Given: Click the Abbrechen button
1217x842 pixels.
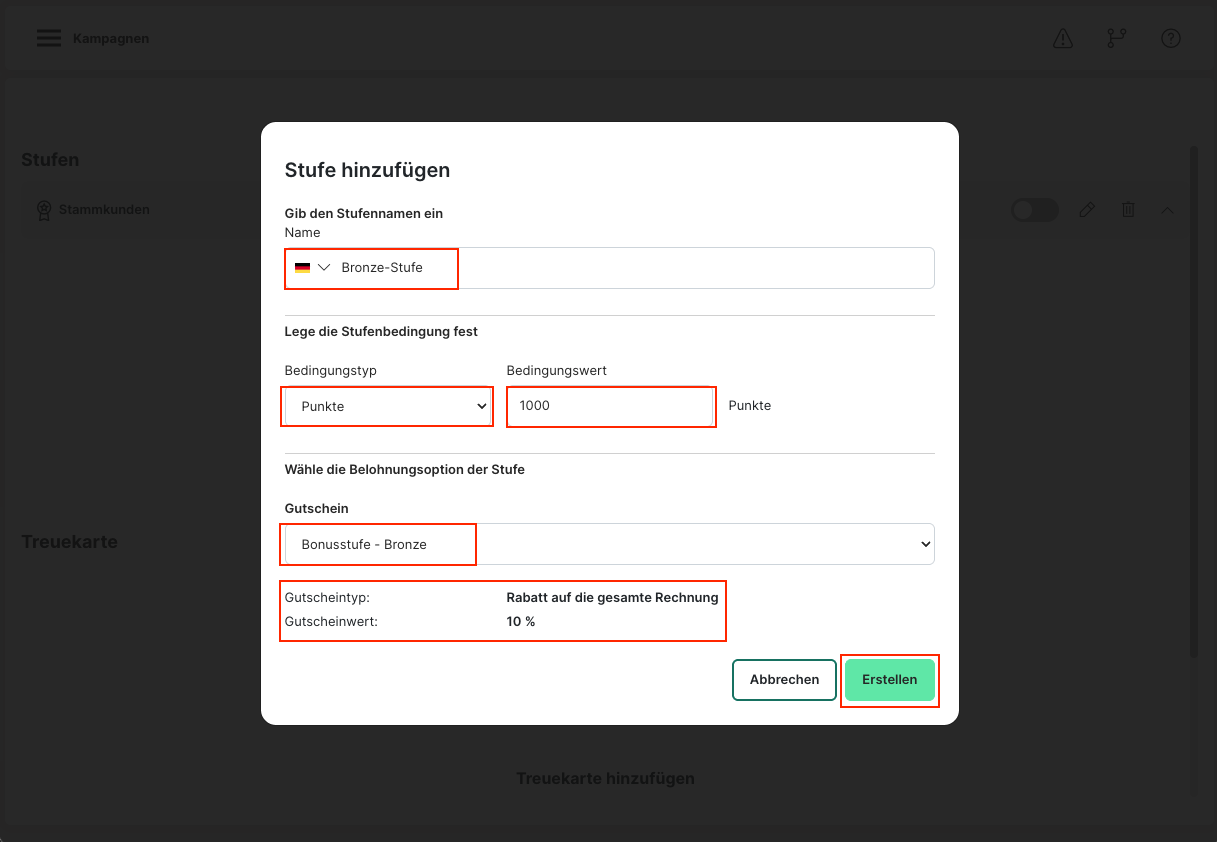Looking at the screenshot, I should click(x=784, y=680).
